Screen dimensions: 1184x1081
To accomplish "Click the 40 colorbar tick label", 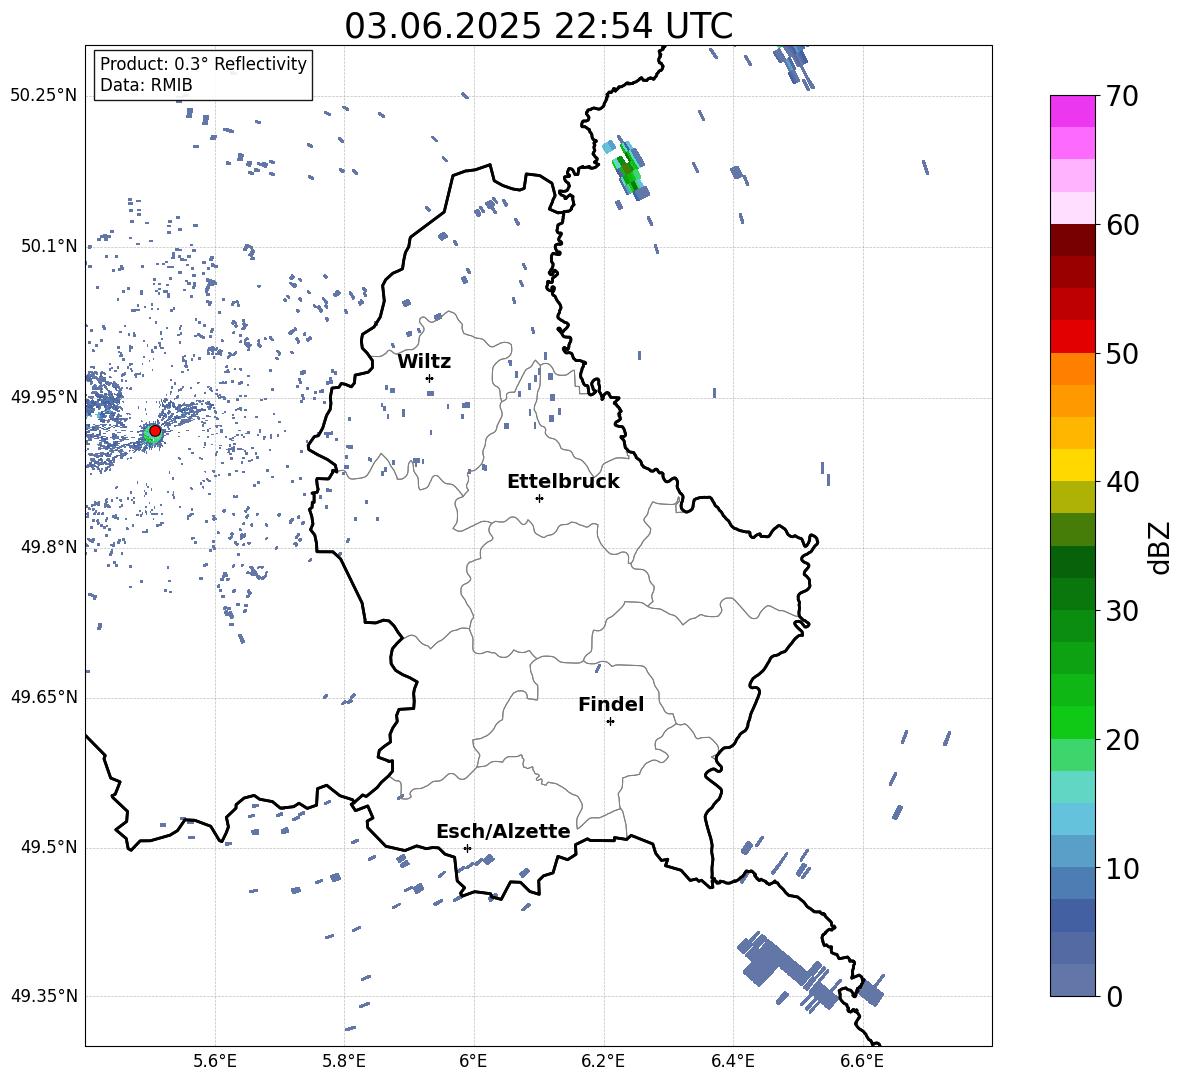I will [1123, 482].
